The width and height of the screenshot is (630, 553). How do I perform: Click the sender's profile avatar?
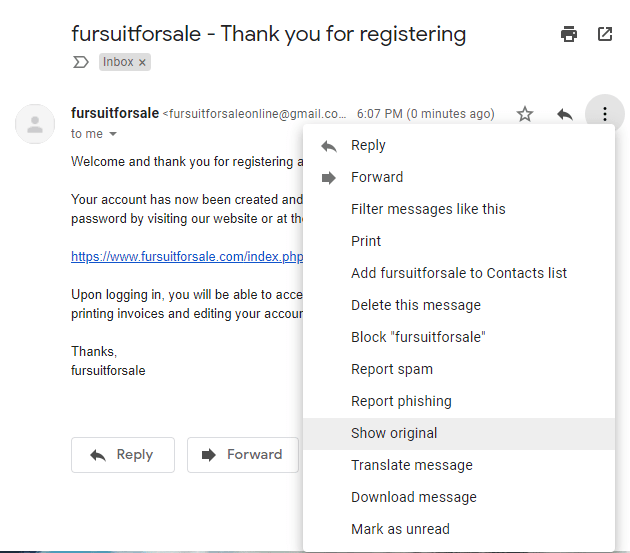[x=35, y=124]
